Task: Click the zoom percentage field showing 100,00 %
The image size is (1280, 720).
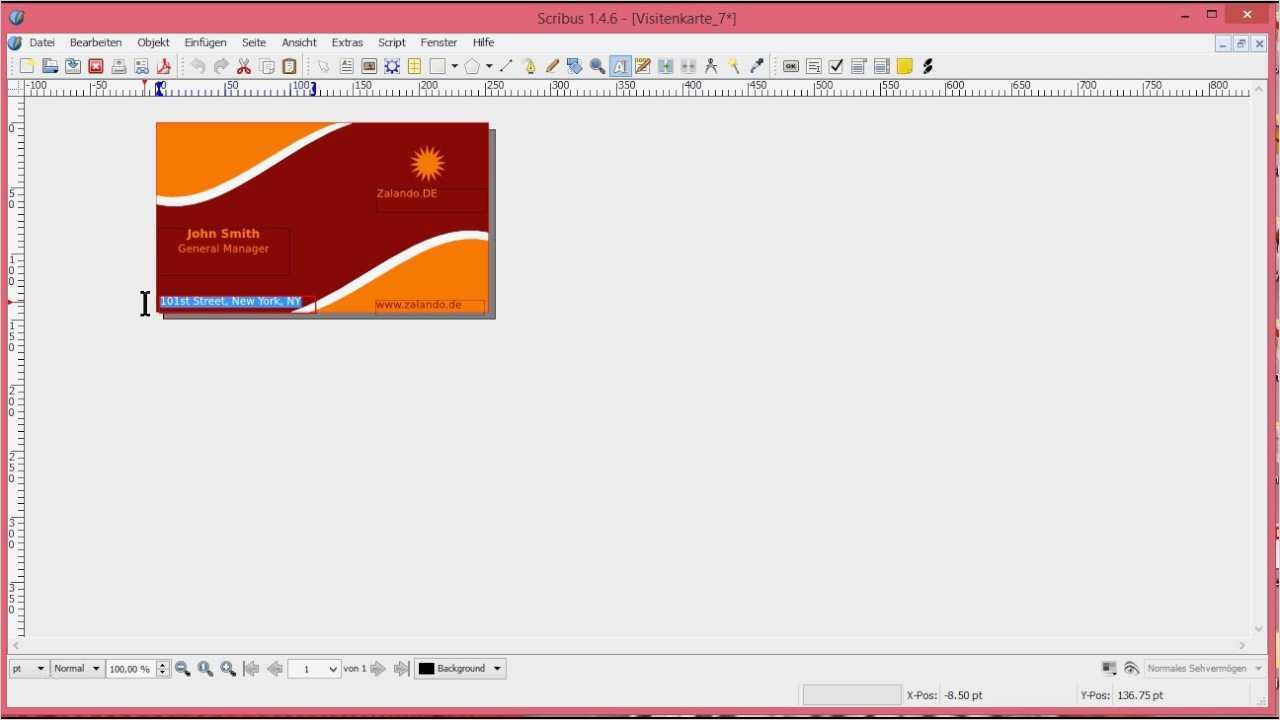Action: [x=131, y=669]
